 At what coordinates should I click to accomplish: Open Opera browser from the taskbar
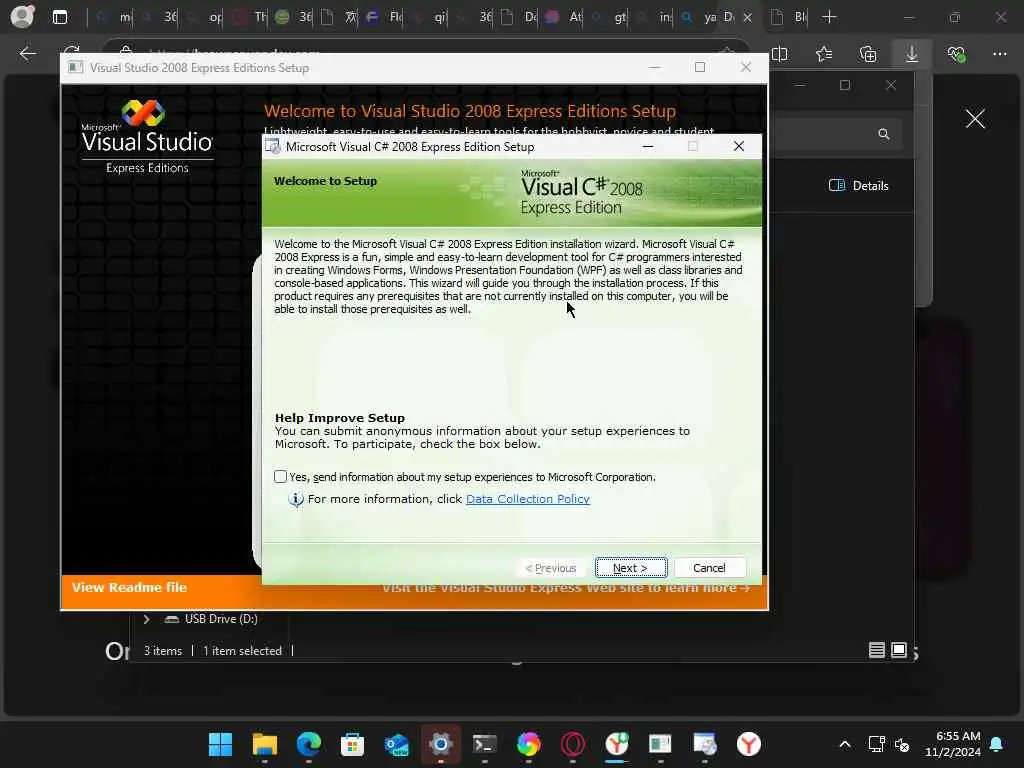573,744
